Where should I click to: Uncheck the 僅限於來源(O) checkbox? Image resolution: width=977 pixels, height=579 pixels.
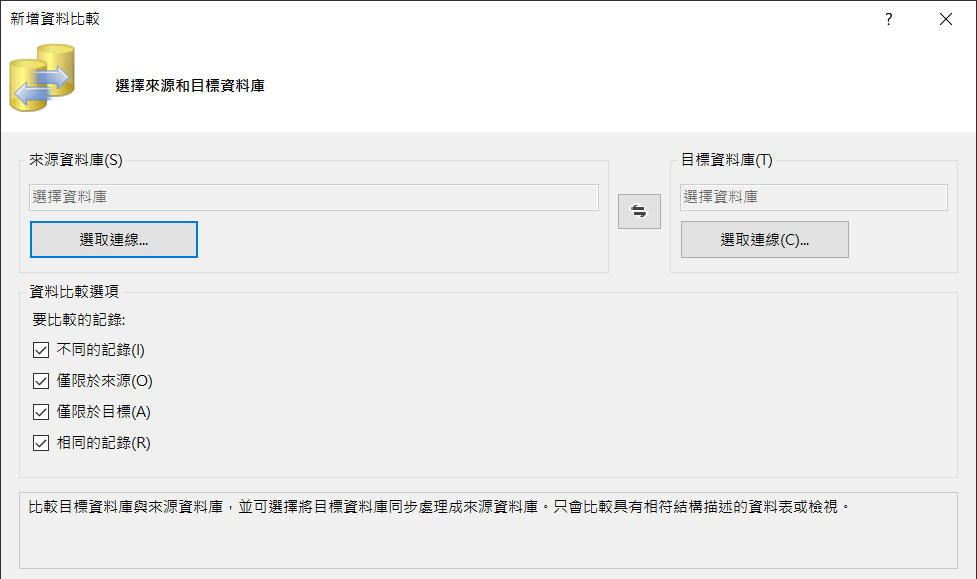point(41,381)
